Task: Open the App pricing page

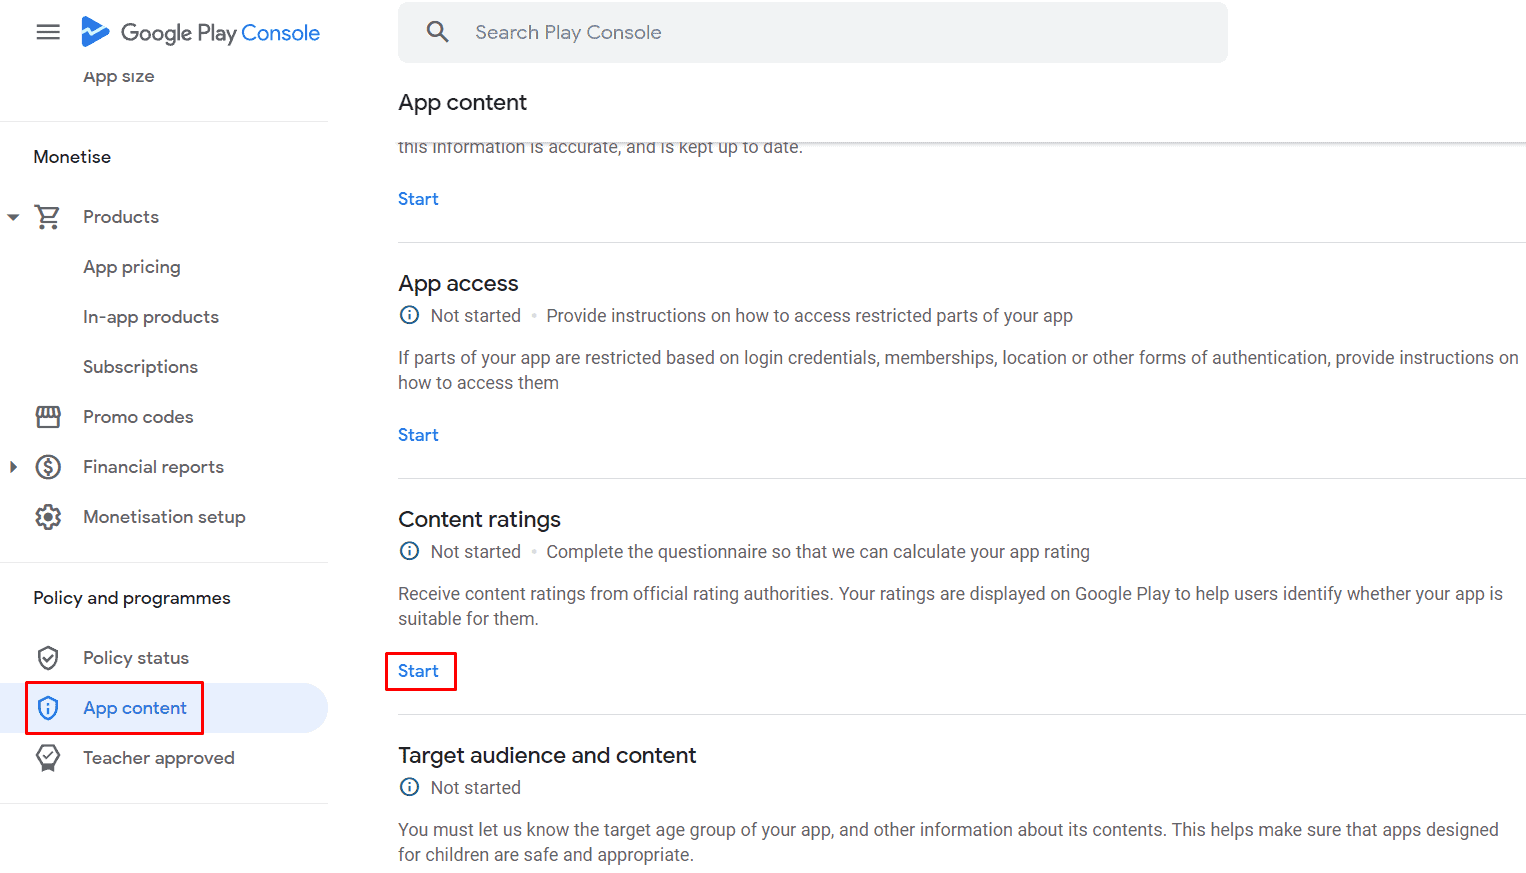Action: click(132, 266)
